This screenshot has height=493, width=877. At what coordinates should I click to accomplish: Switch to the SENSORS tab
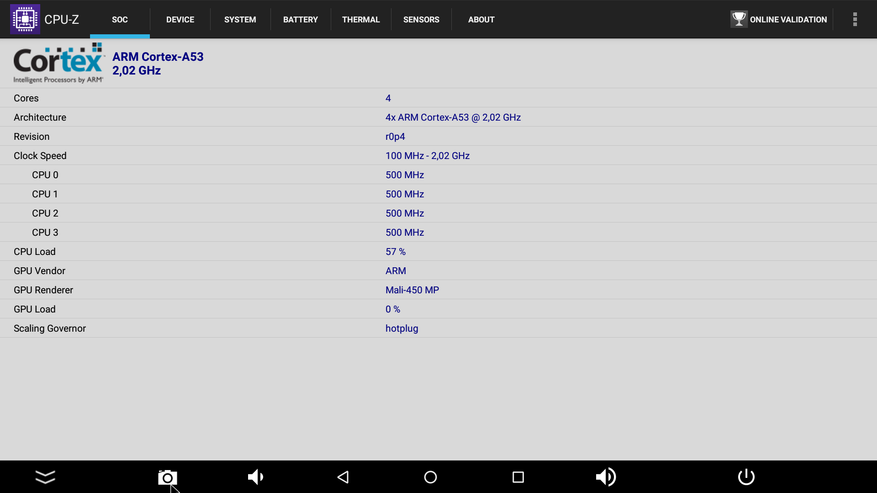pos(421,20)
